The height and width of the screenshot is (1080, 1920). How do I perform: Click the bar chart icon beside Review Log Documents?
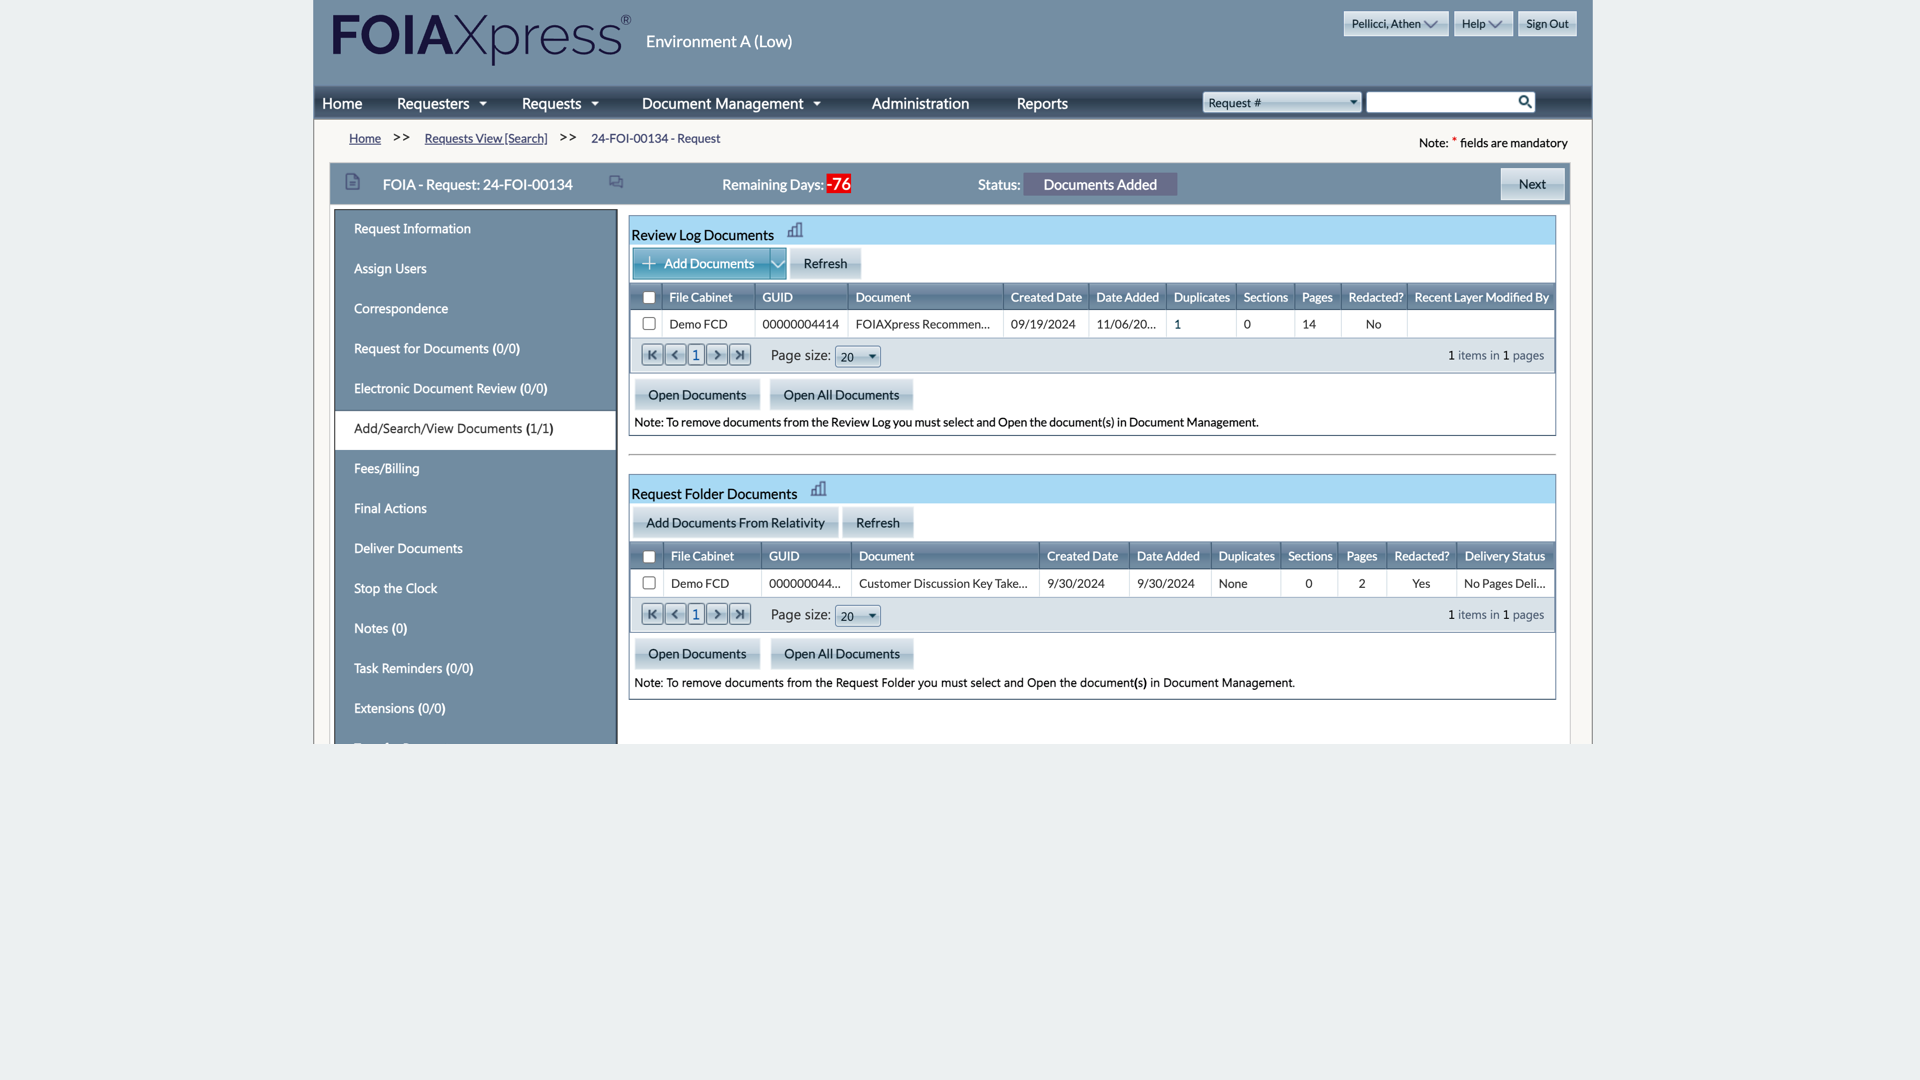[793, 230]
